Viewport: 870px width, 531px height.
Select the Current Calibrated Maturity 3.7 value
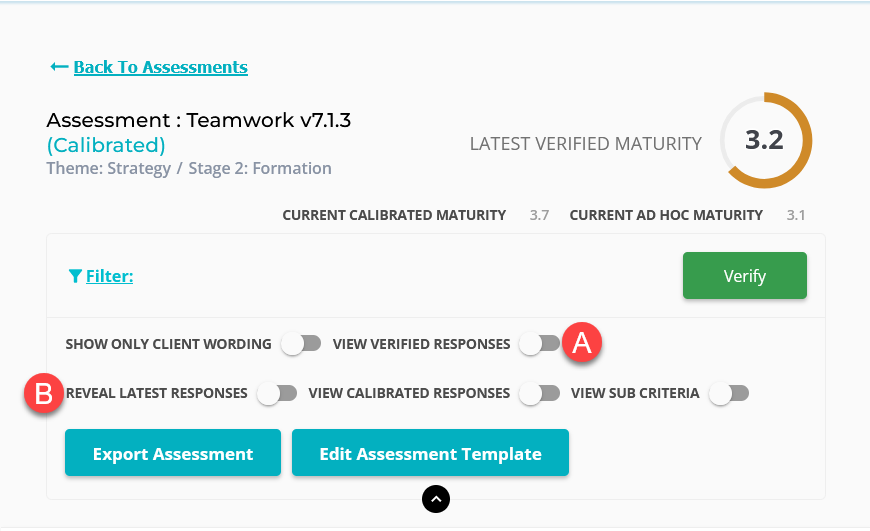(539, 215)
